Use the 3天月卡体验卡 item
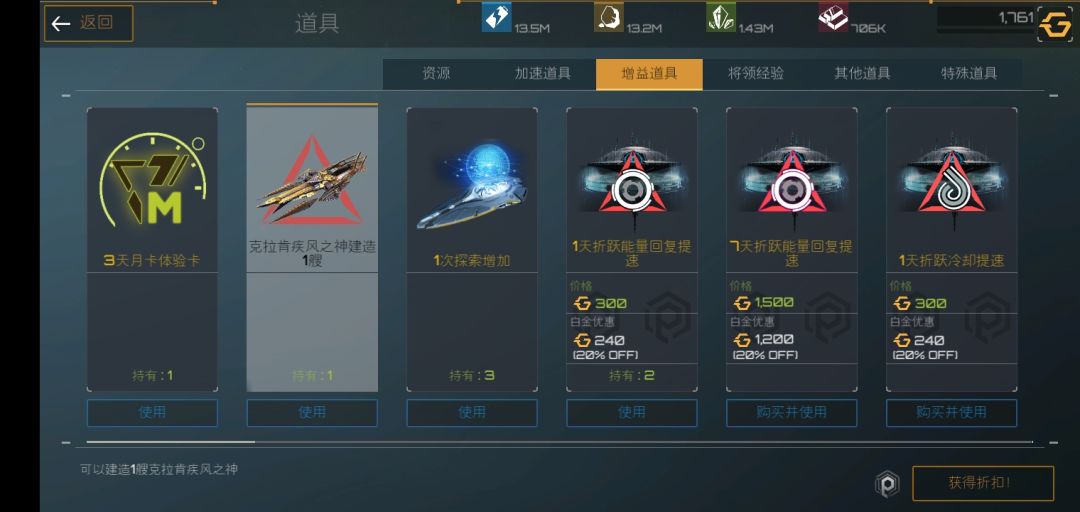The height and width of the screenshot is (512, 1080). 152,413
